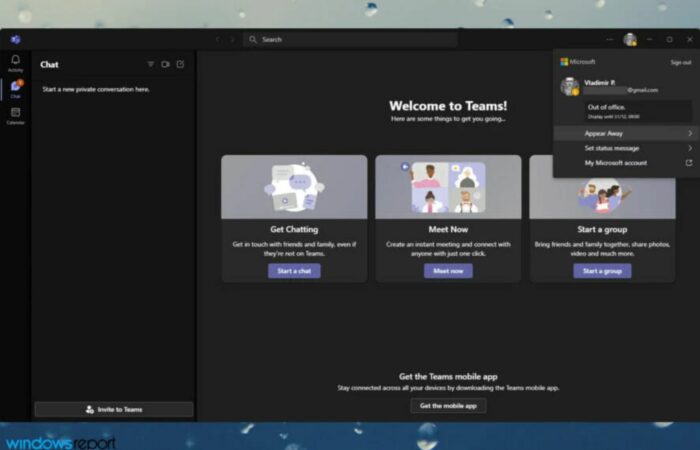Click the Vladimir P. account name
Image resolution: width=700 pixels, height=450 pixels.
tap(600, 83)
